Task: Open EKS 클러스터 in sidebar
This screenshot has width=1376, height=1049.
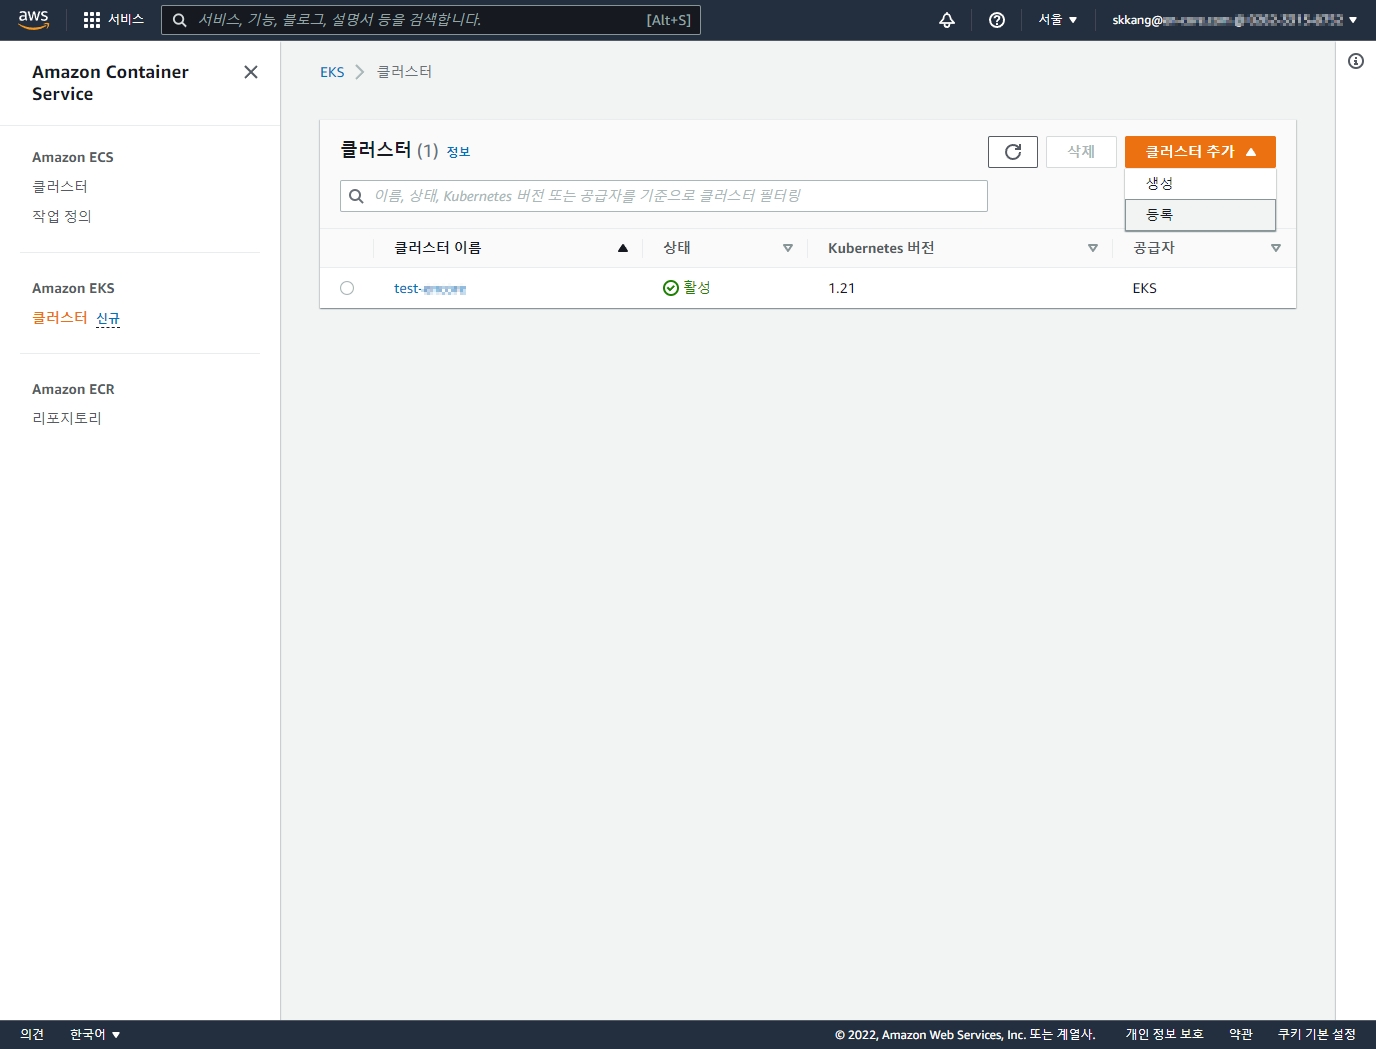Action: tap(60, 318)
